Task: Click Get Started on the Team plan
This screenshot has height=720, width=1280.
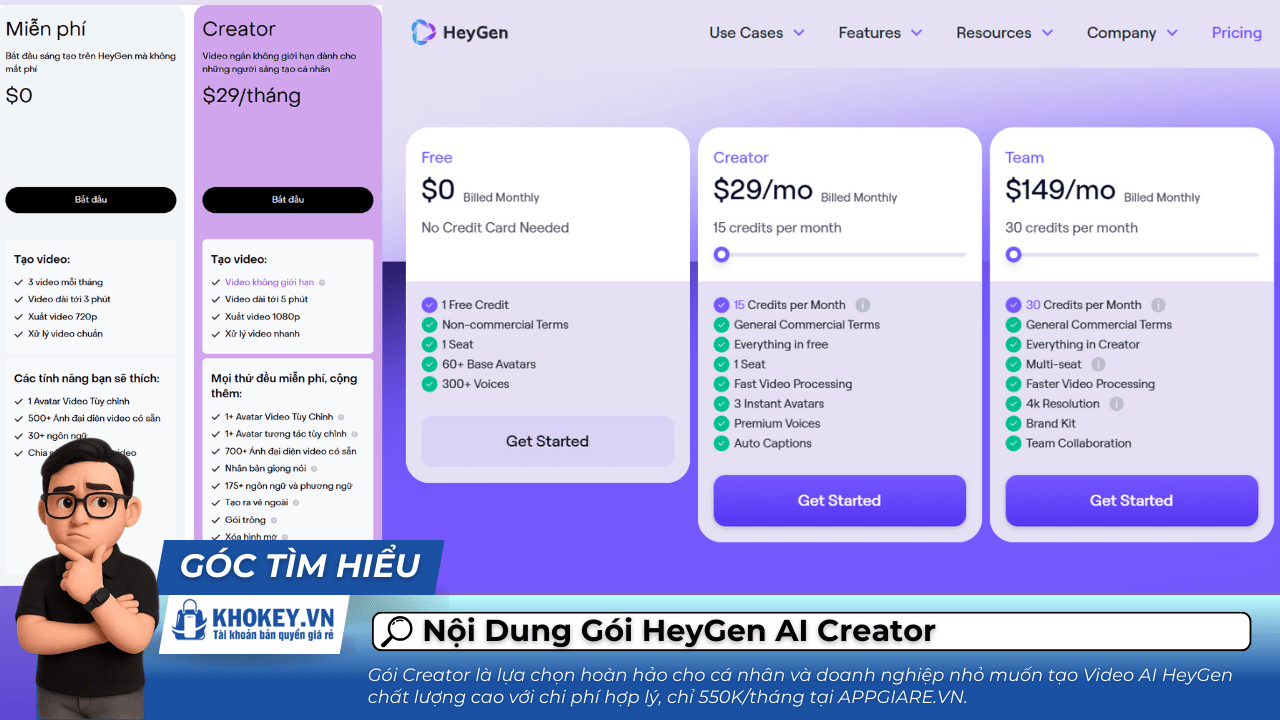Action: 1131,500
